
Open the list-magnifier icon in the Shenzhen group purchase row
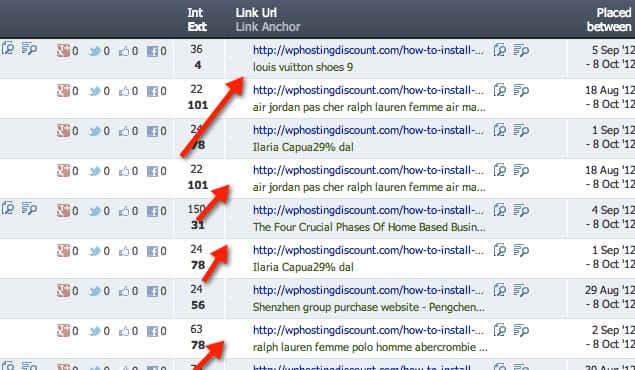521,290
